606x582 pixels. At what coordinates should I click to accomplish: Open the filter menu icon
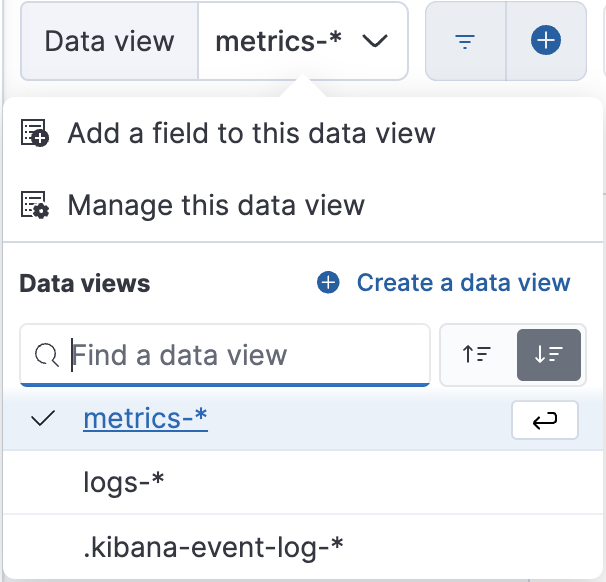(465, 41)
